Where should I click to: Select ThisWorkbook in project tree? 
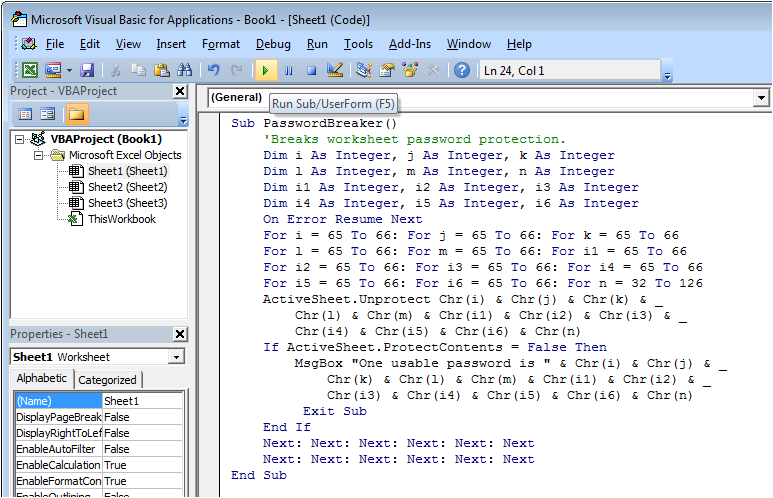point(122,219)
